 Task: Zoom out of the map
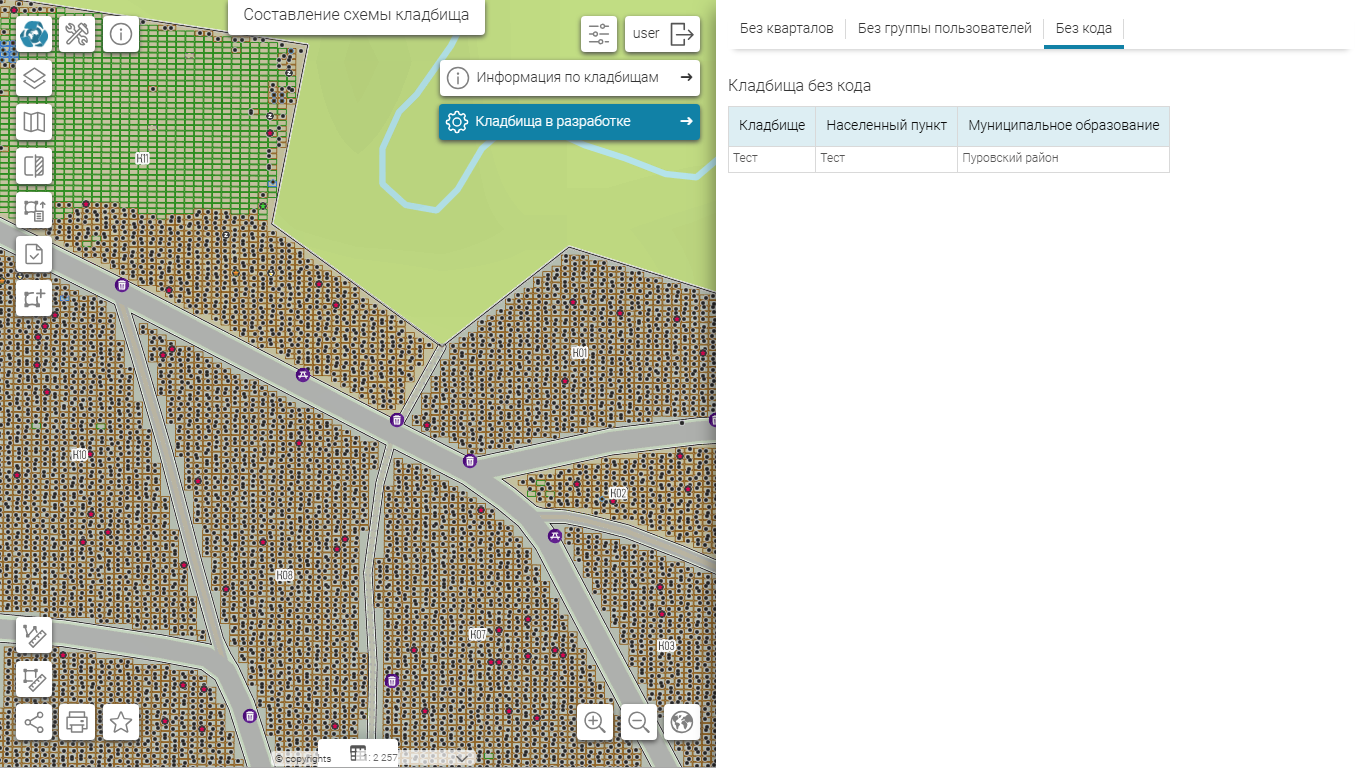(639, 722)
